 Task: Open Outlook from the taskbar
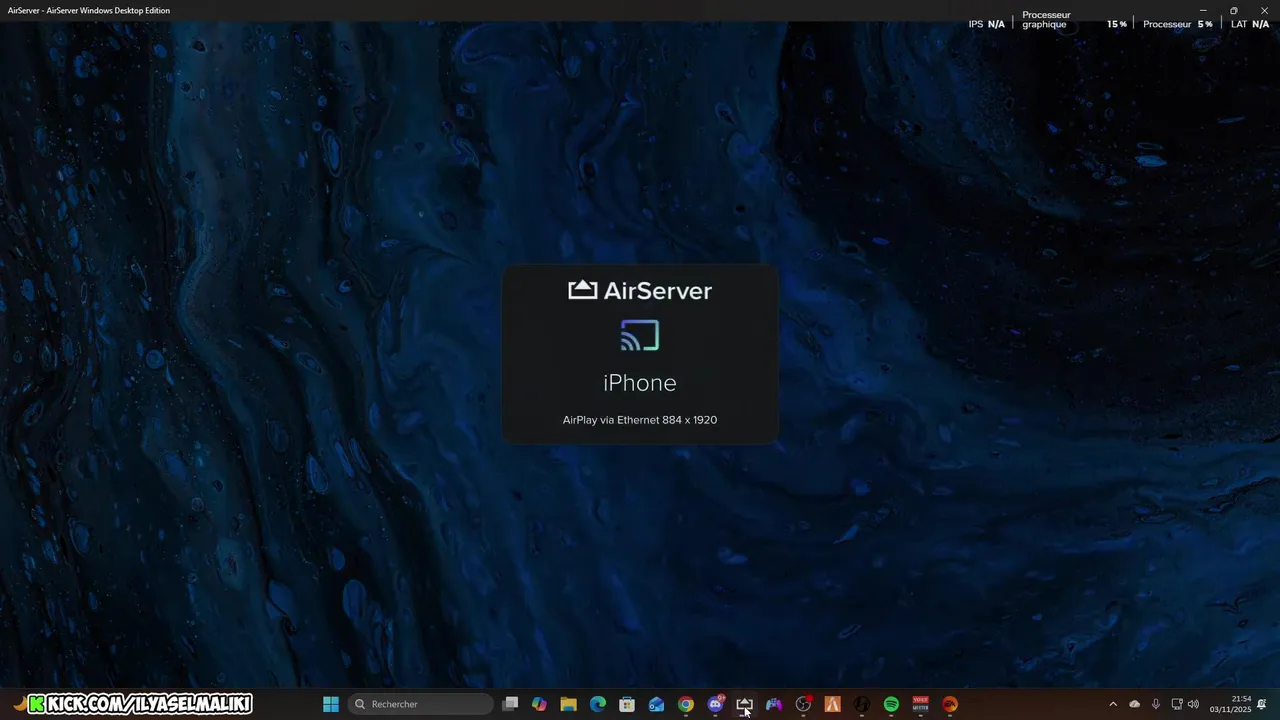pos(656,704)
